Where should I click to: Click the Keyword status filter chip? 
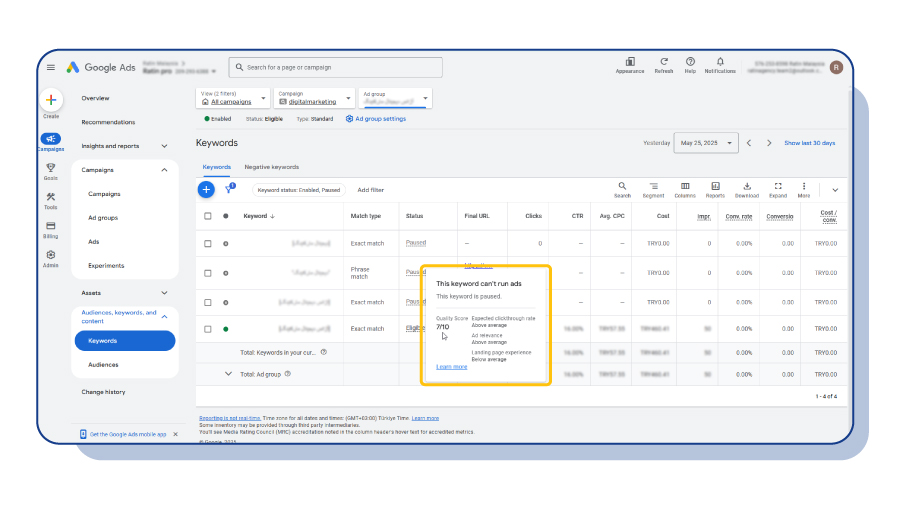pyautogui.click(x=298, y=190)
